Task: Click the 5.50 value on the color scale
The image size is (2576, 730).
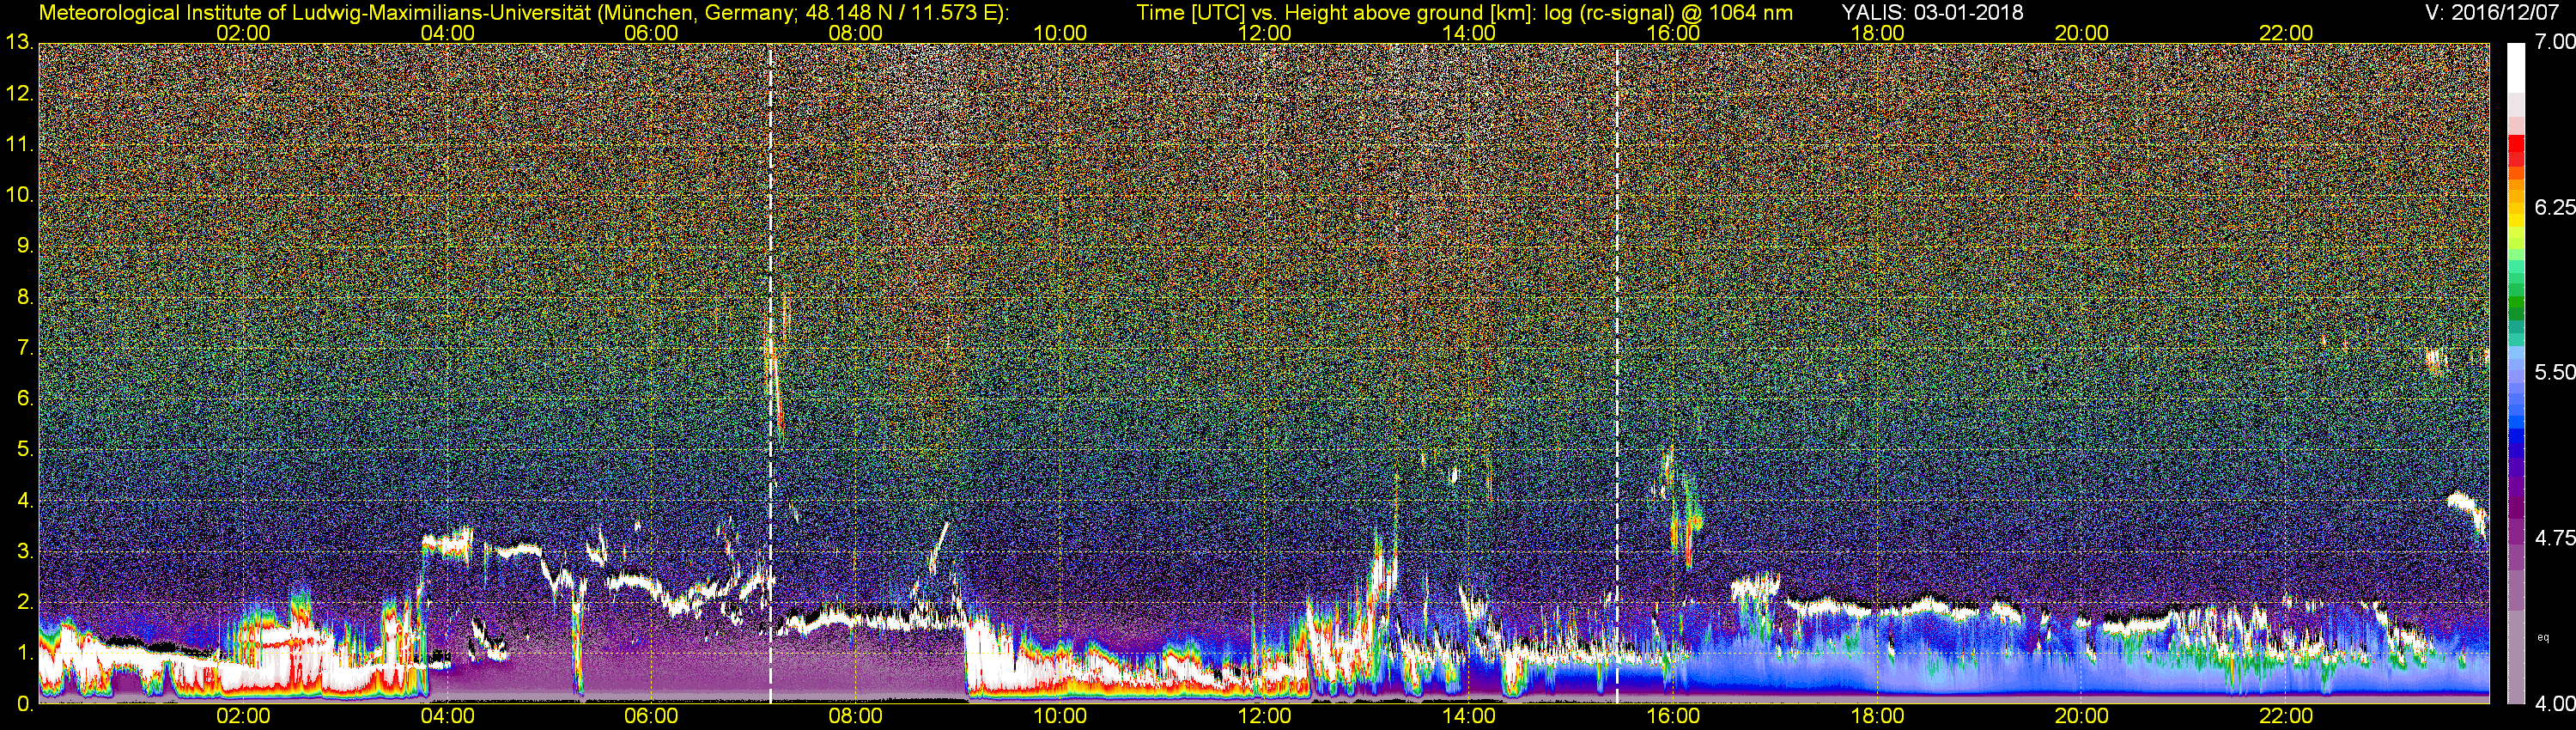Action: (x=2554, y=372)
